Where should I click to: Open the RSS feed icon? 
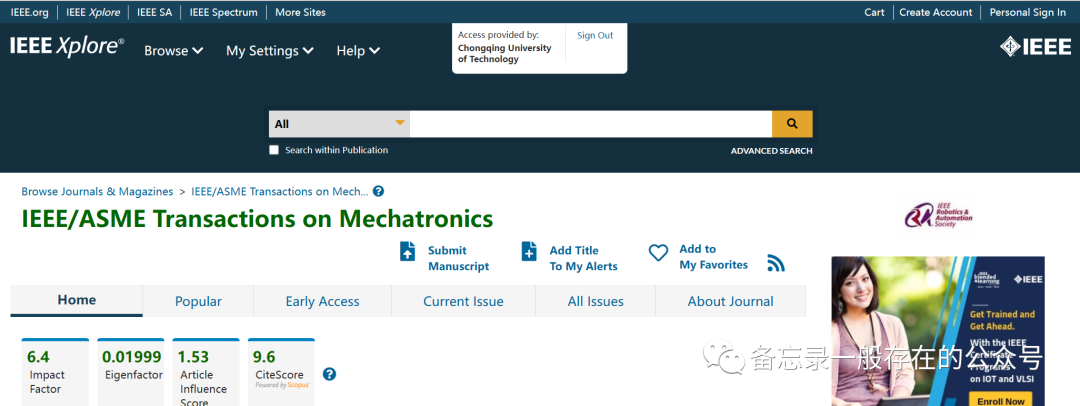coord(776,263)
